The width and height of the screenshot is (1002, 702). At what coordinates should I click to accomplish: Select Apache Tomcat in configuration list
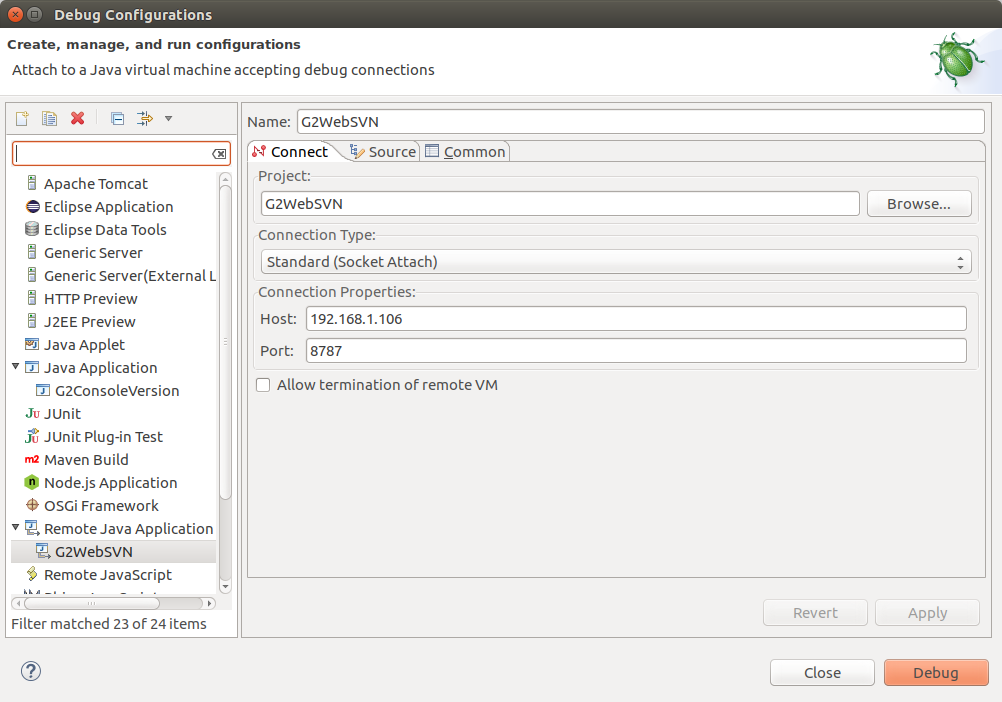[x=96, y=183]
